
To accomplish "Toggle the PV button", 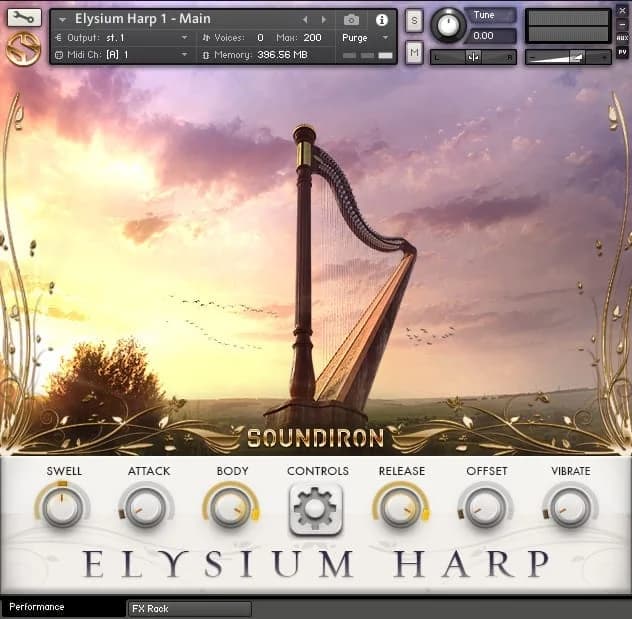I will tap(622, 52).
